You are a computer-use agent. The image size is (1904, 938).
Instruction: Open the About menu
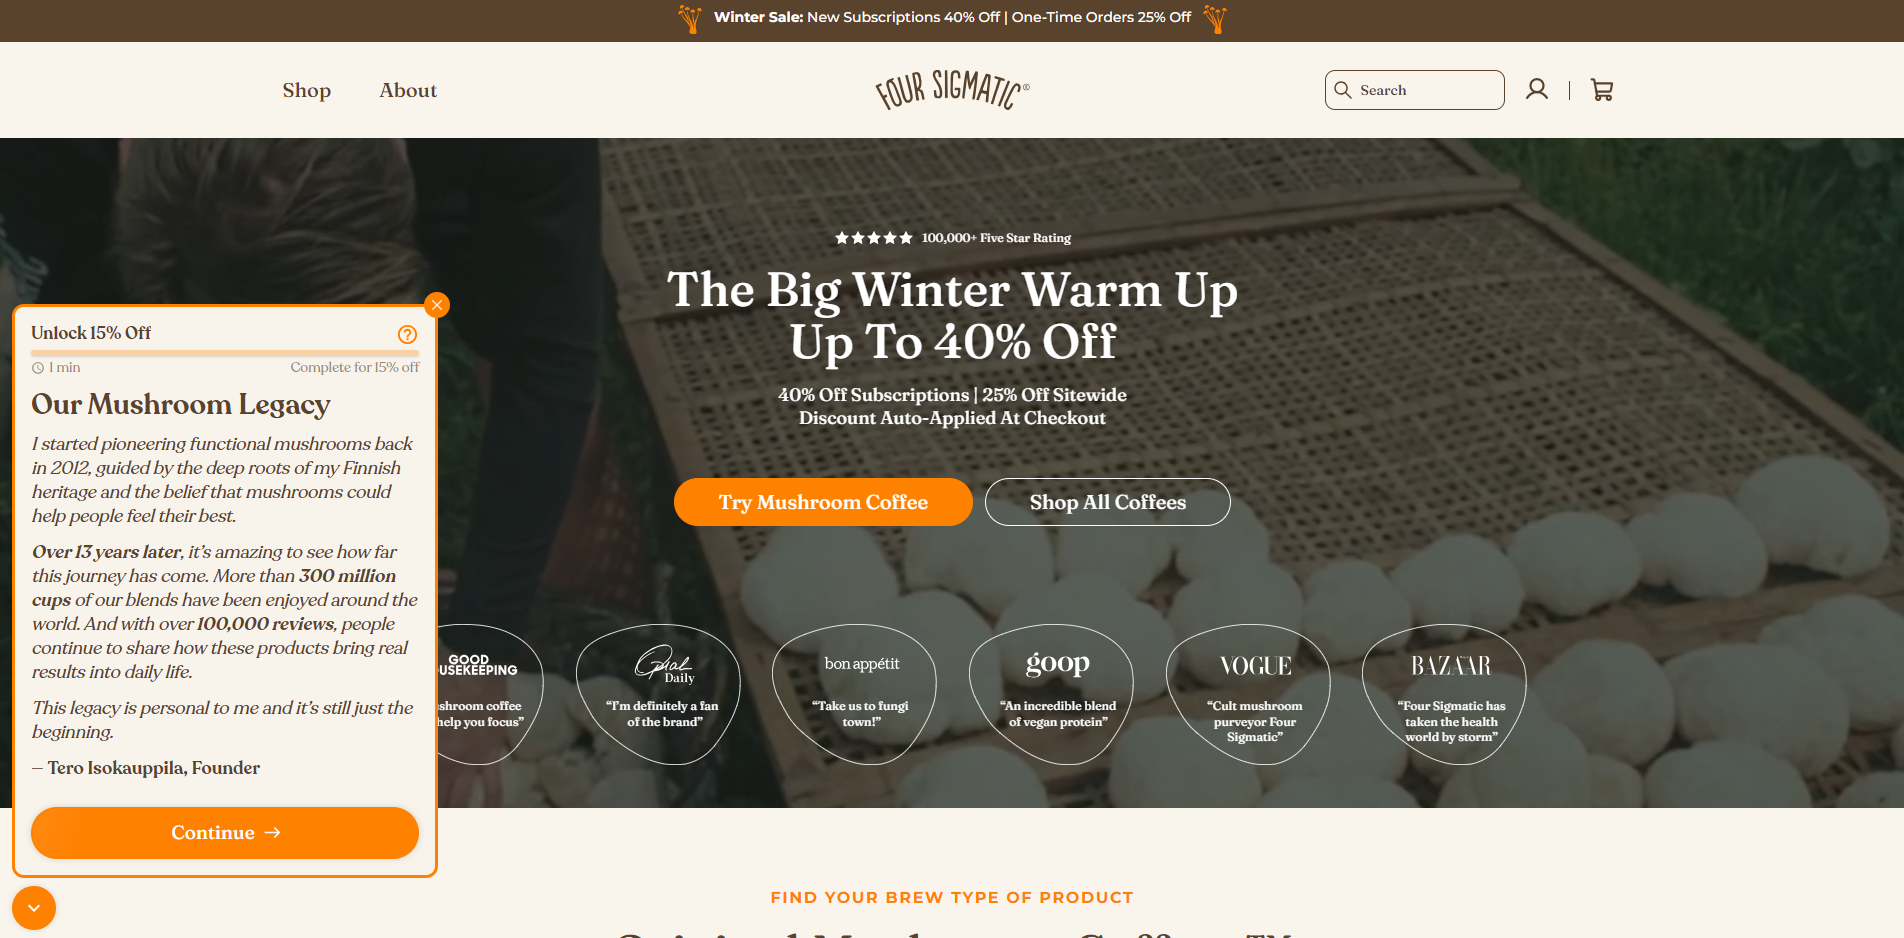pos(408,90)
